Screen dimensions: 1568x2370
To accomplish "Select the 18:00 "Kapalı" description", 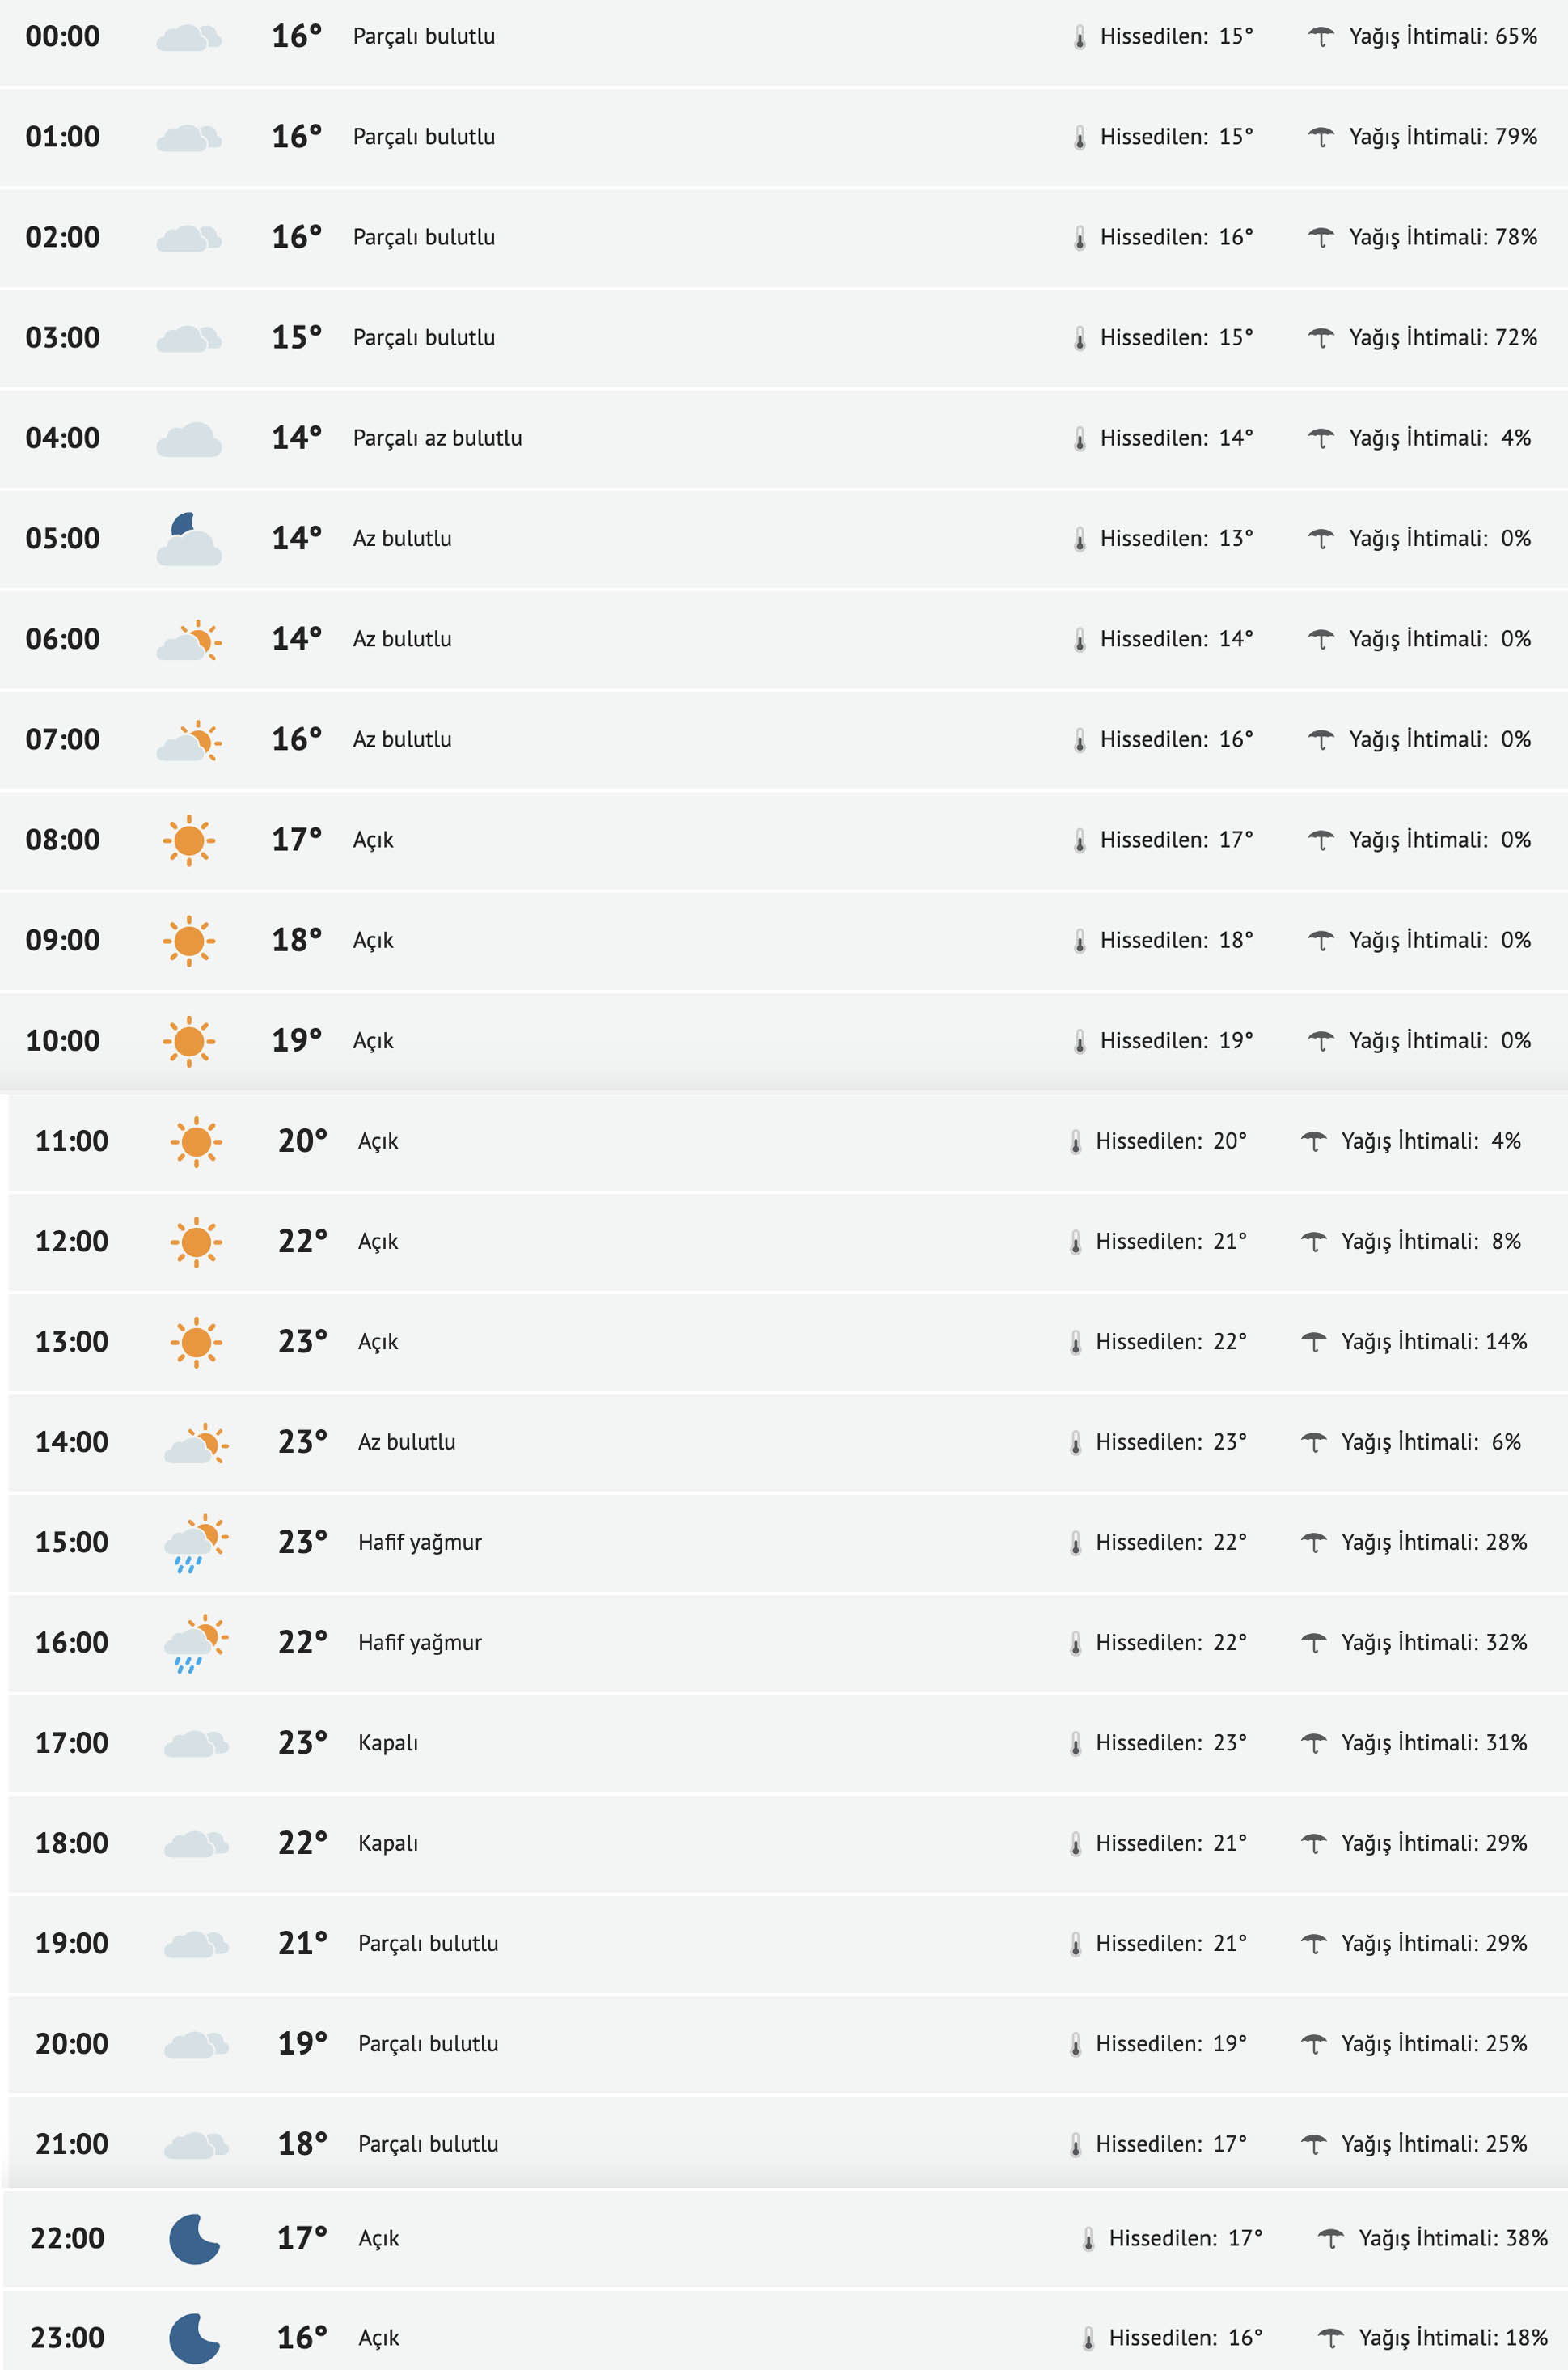I will point(388,1843).
